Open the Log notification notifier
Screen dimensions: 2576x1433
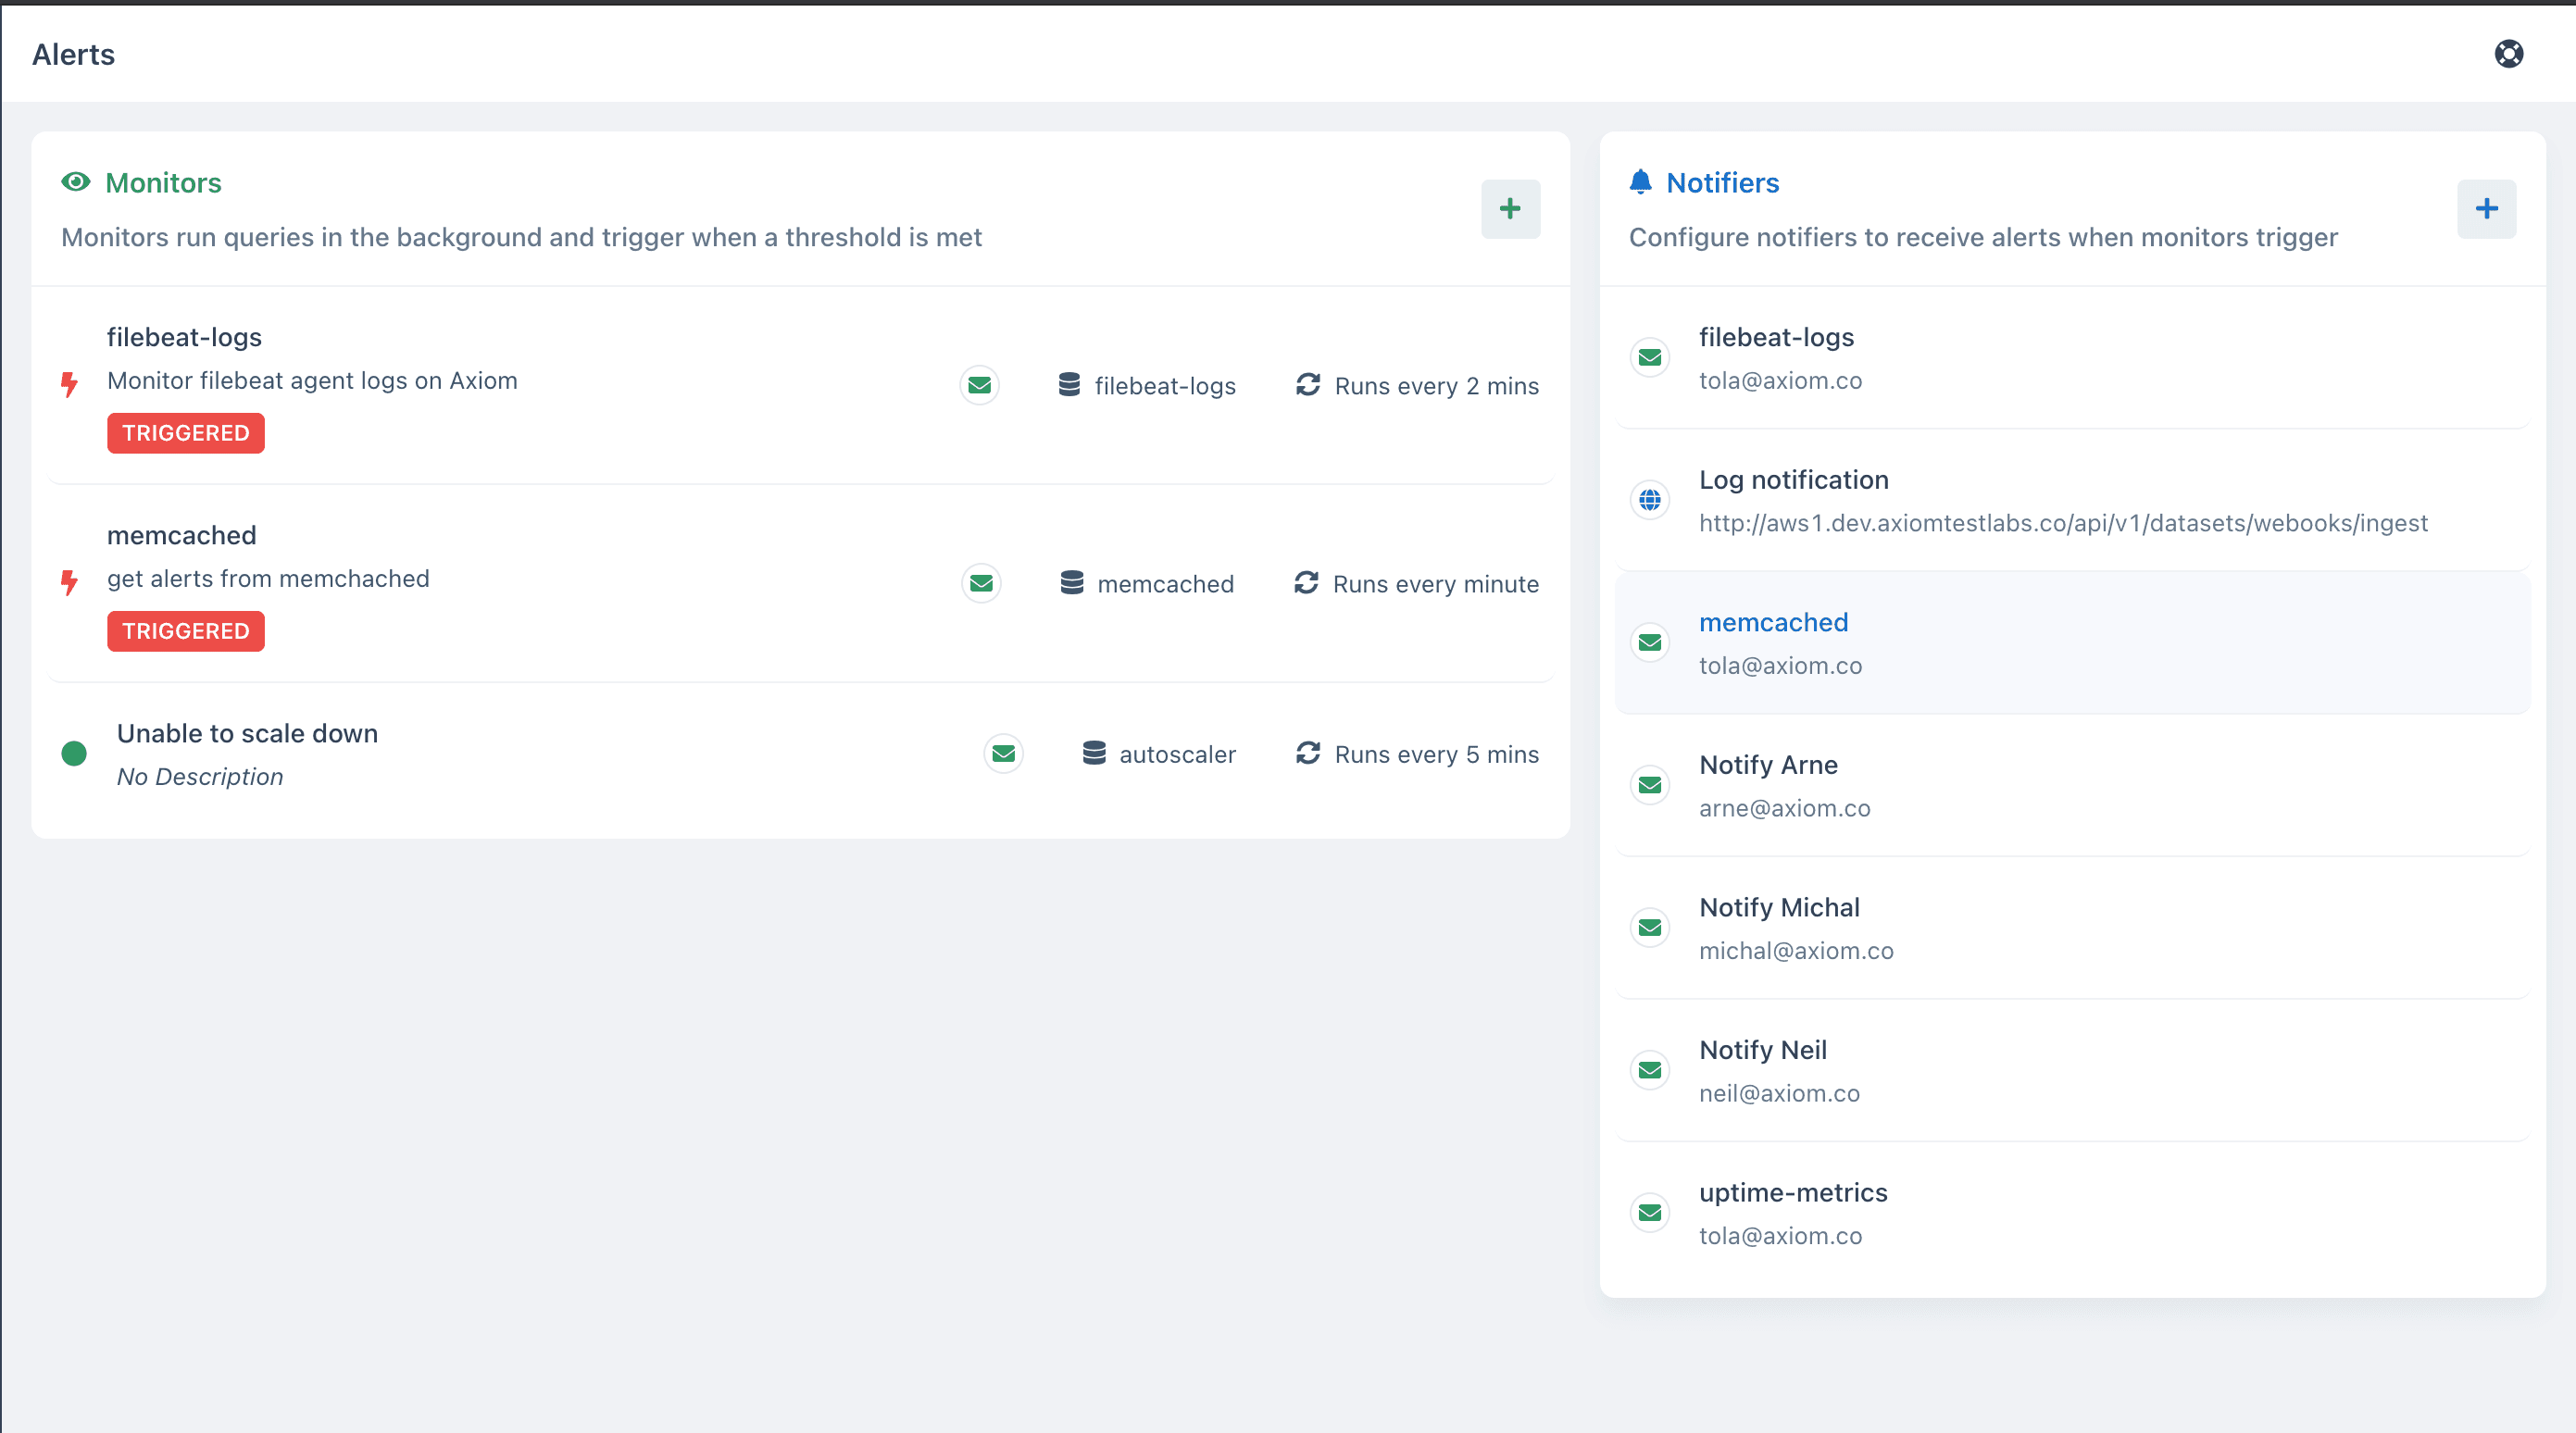(x=2072, y=500)
